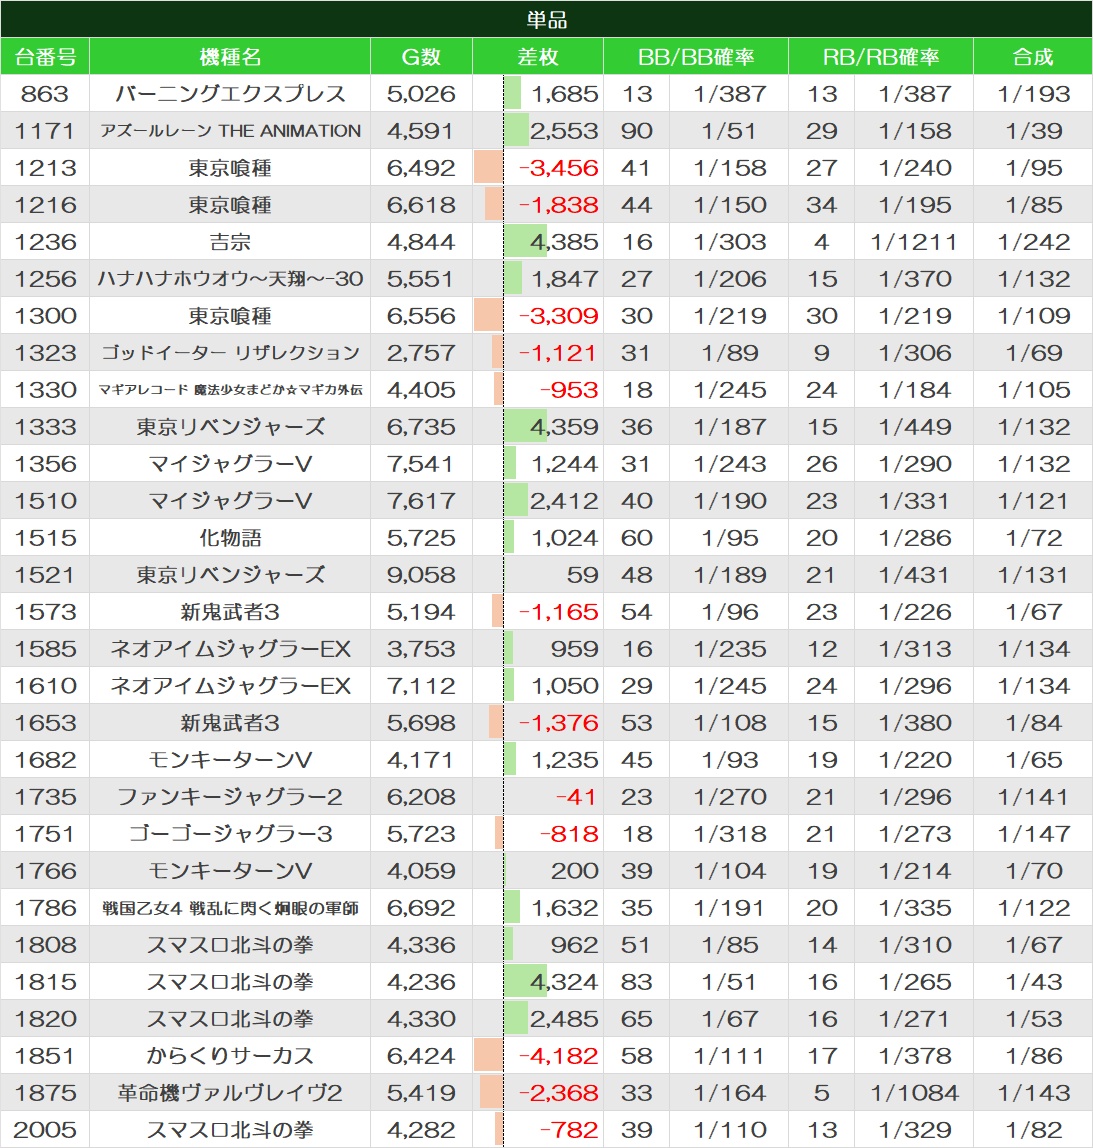Click the 4,385 difference value
Screen dimensions: 1093x1148
pyautogui.click(x=564, y=242)
